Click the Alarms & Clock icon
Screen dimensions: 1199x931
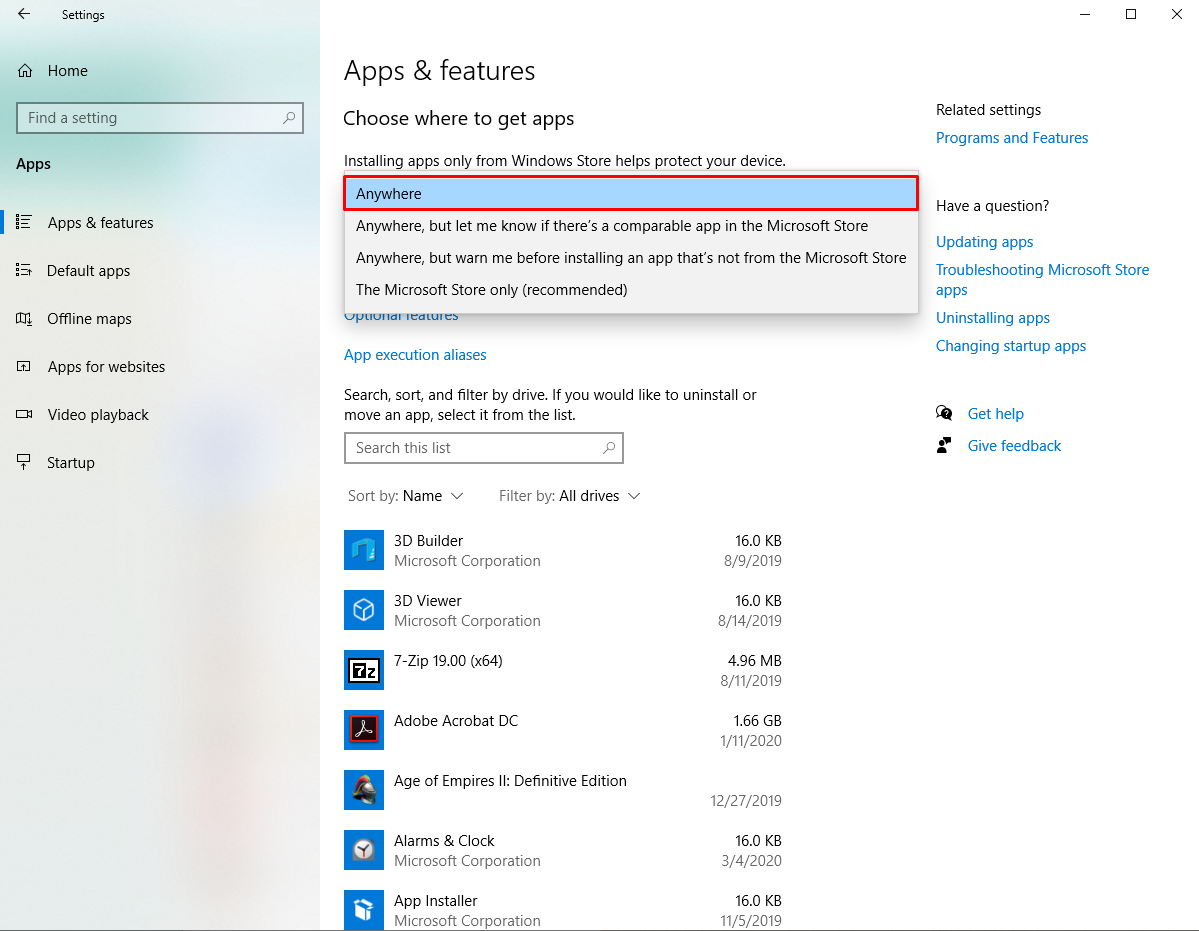pyautogui.click(x=364, y=850)
